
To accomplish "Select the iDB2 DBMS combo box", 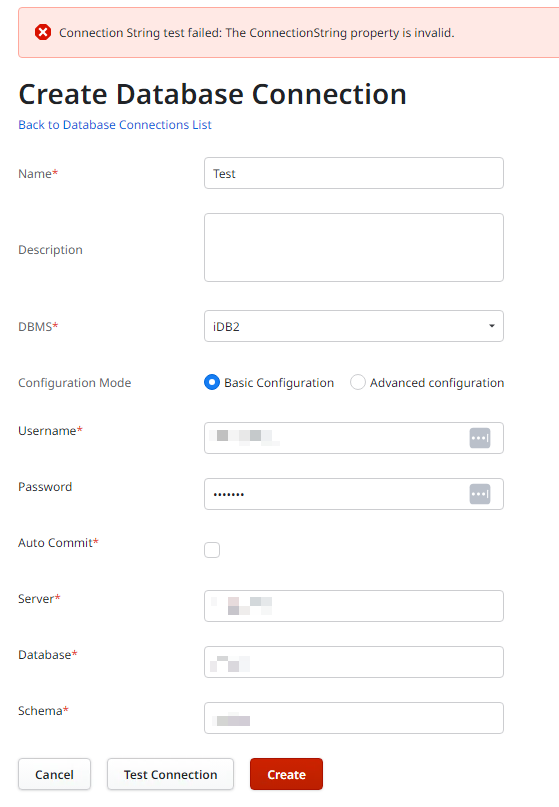I will click(x=354, y=326).
